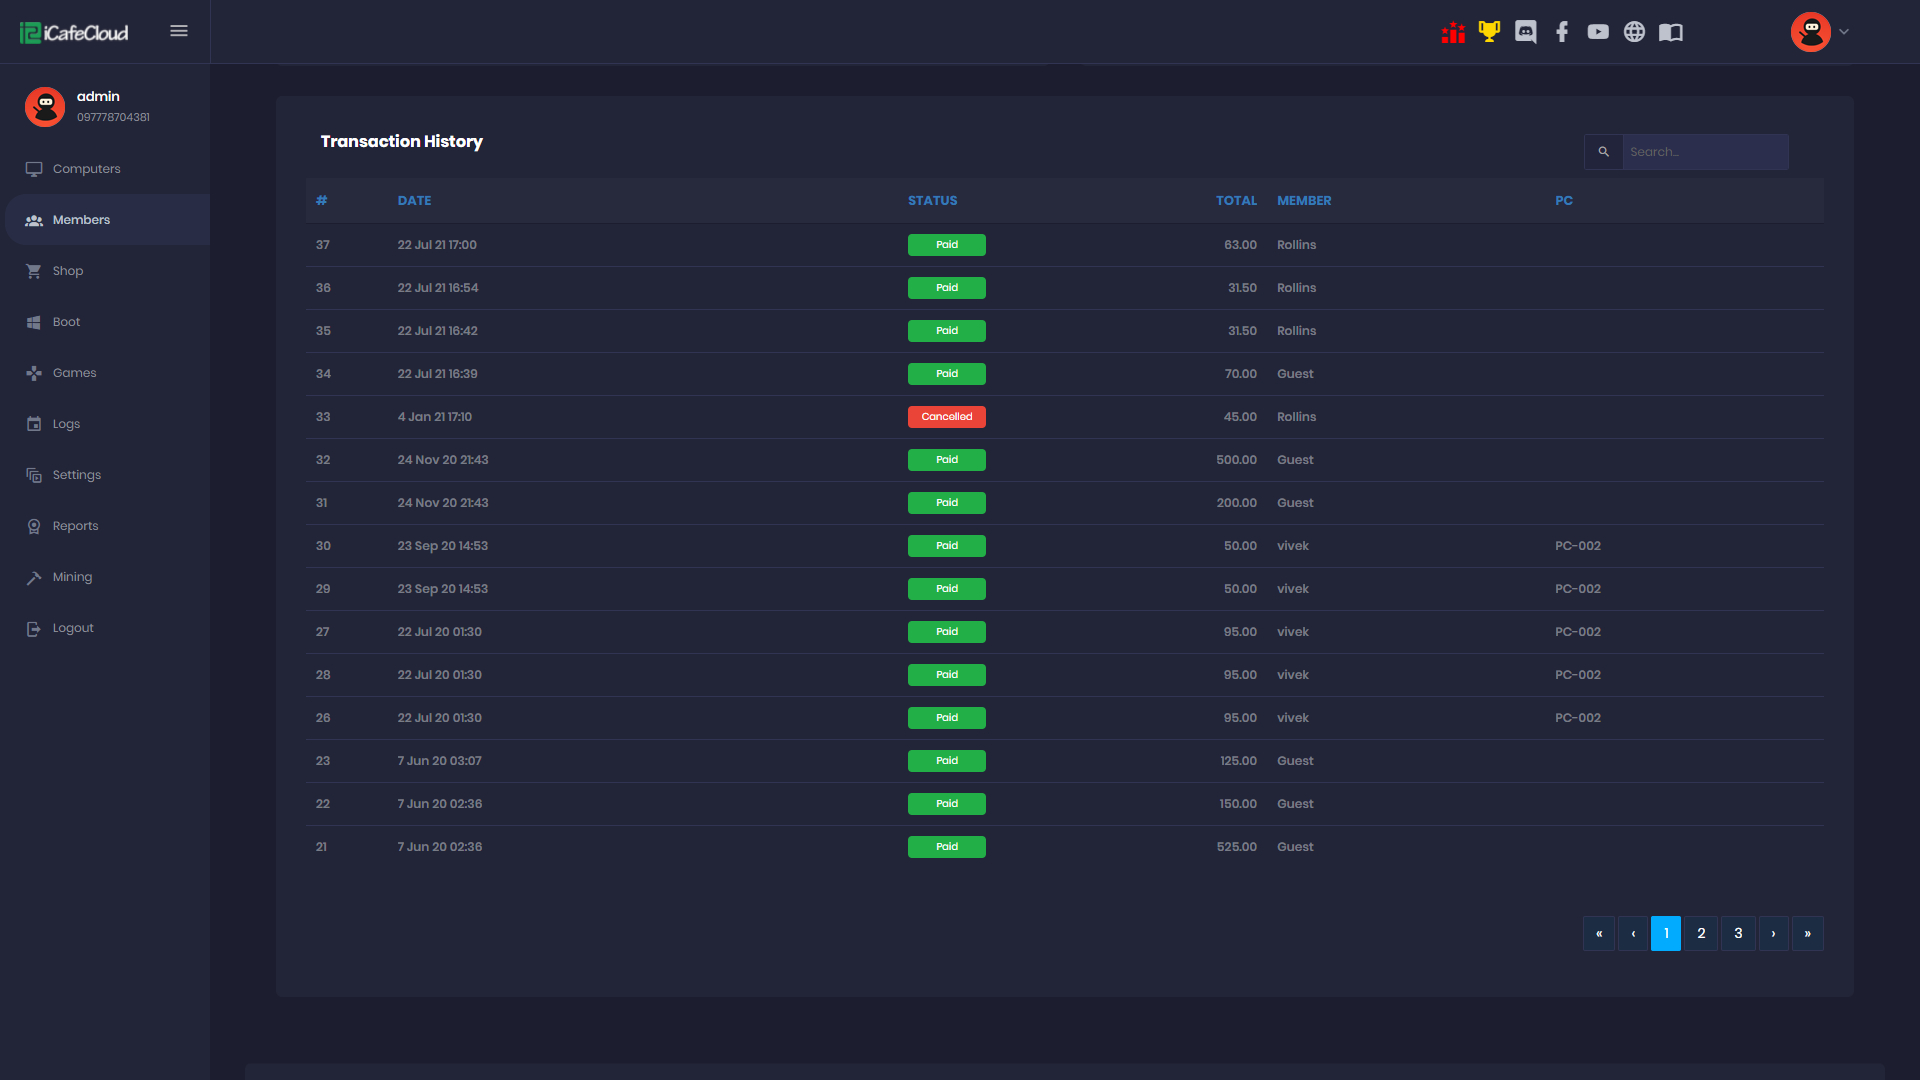Open Reports in the sidebar
Screen dimensions: 1920x1080
(x=75, y=526)
